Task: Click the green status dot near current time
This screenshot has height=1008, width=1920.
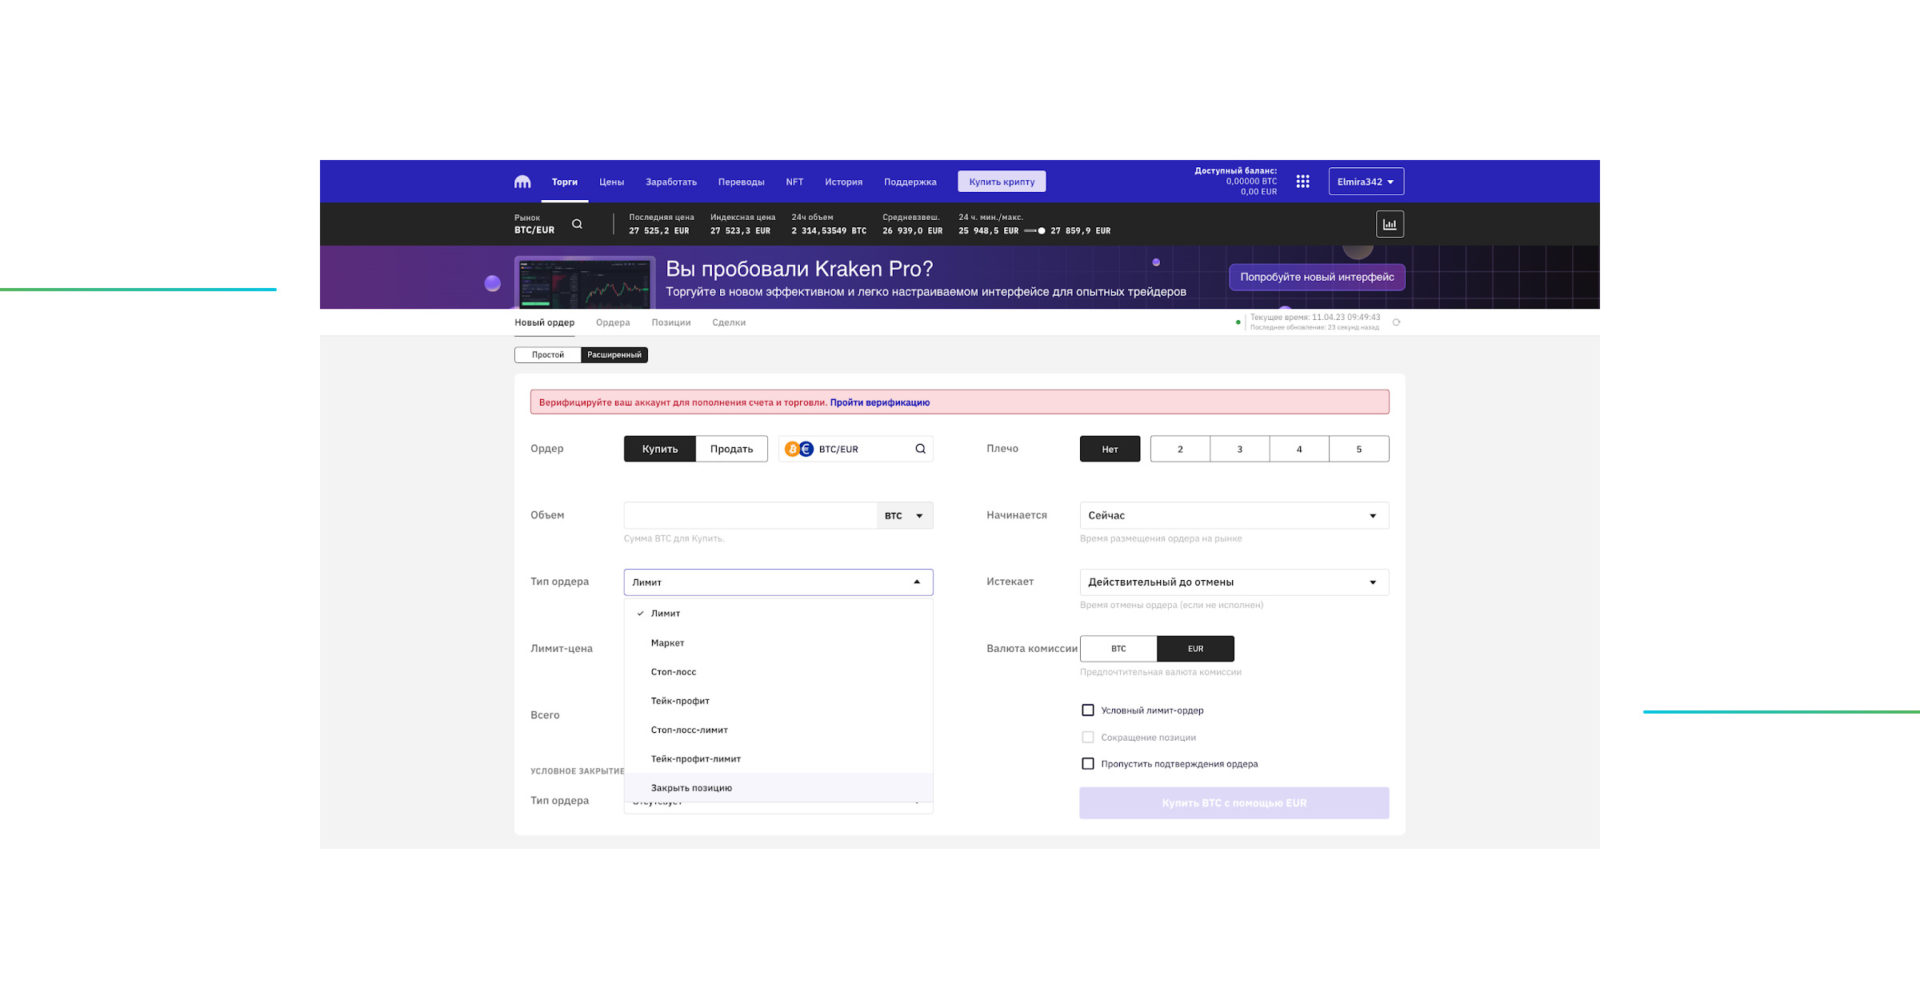Action: coord(1237,322)
